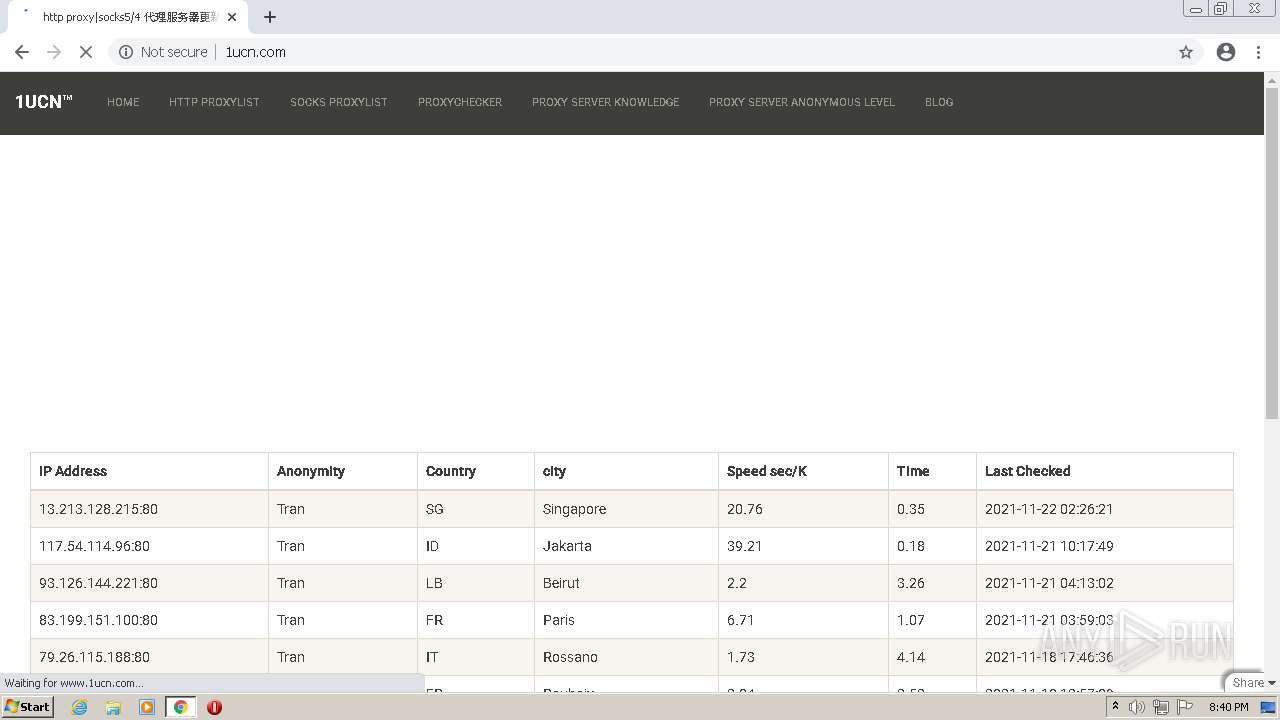1280x720 pixels.
Task: Open the Chrome three-dot menu
Action: 1258,52
